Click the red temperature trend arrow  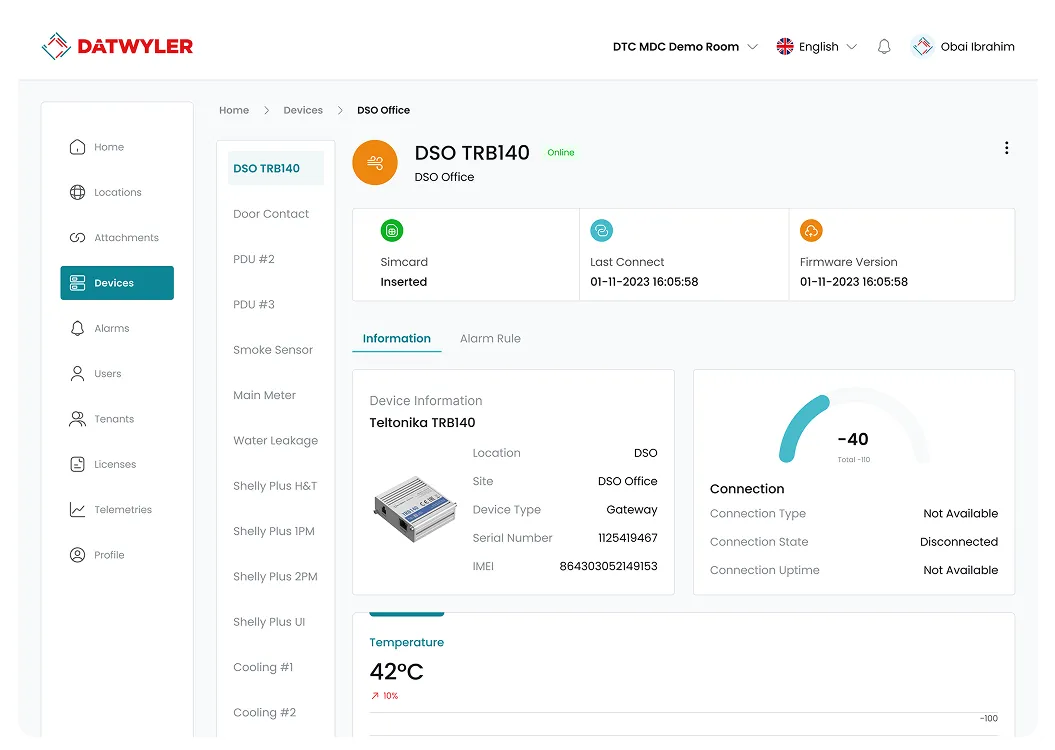375,696
